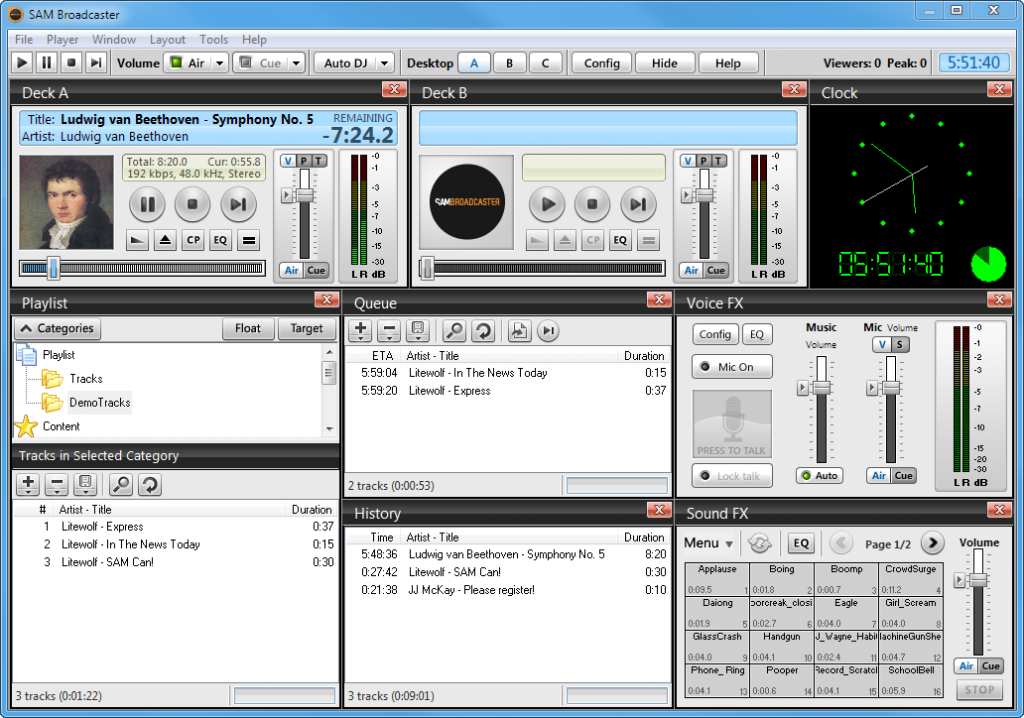
Task: Click the eject icon on Deck A
Action: 166,239
